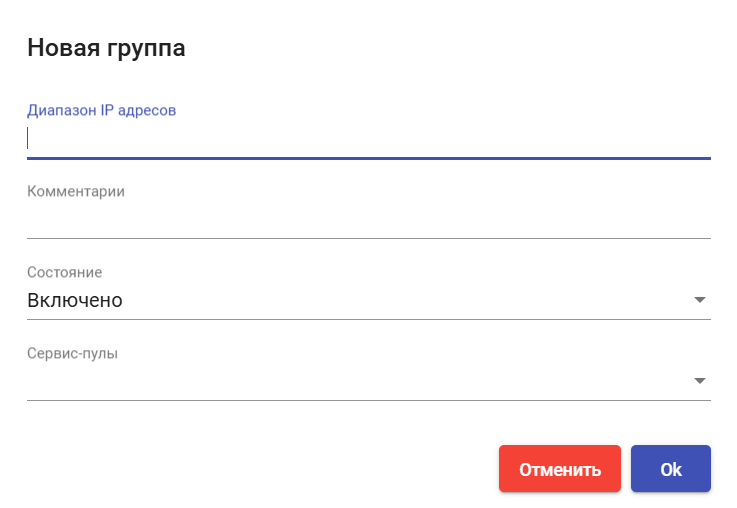The height and width of the screenshot is (508, 737).
Task: Click the Сервис-пулы label
Action: (72, 353)
